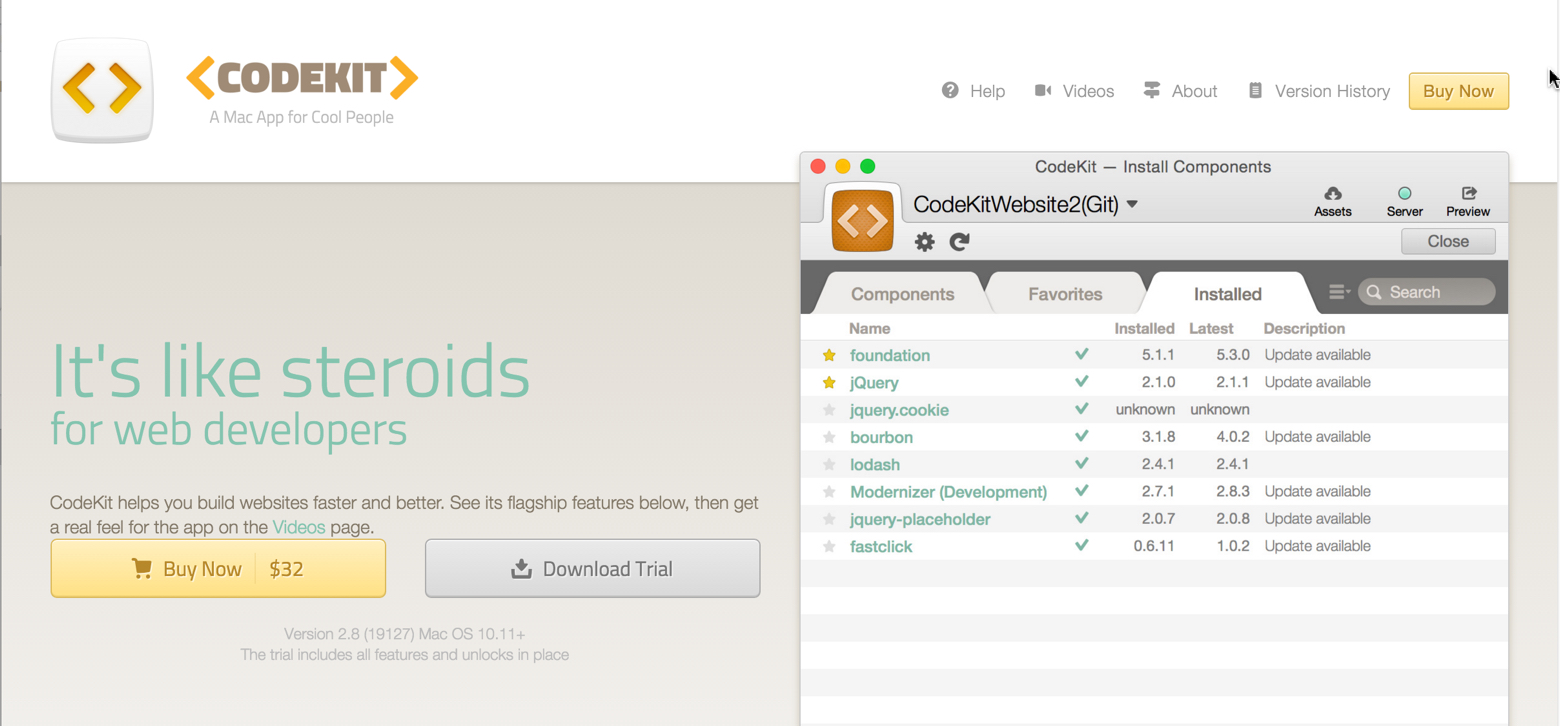This screenshot has height=726, width=1560.
Task: Click the Version History document icon
Action: [1255, 90]
